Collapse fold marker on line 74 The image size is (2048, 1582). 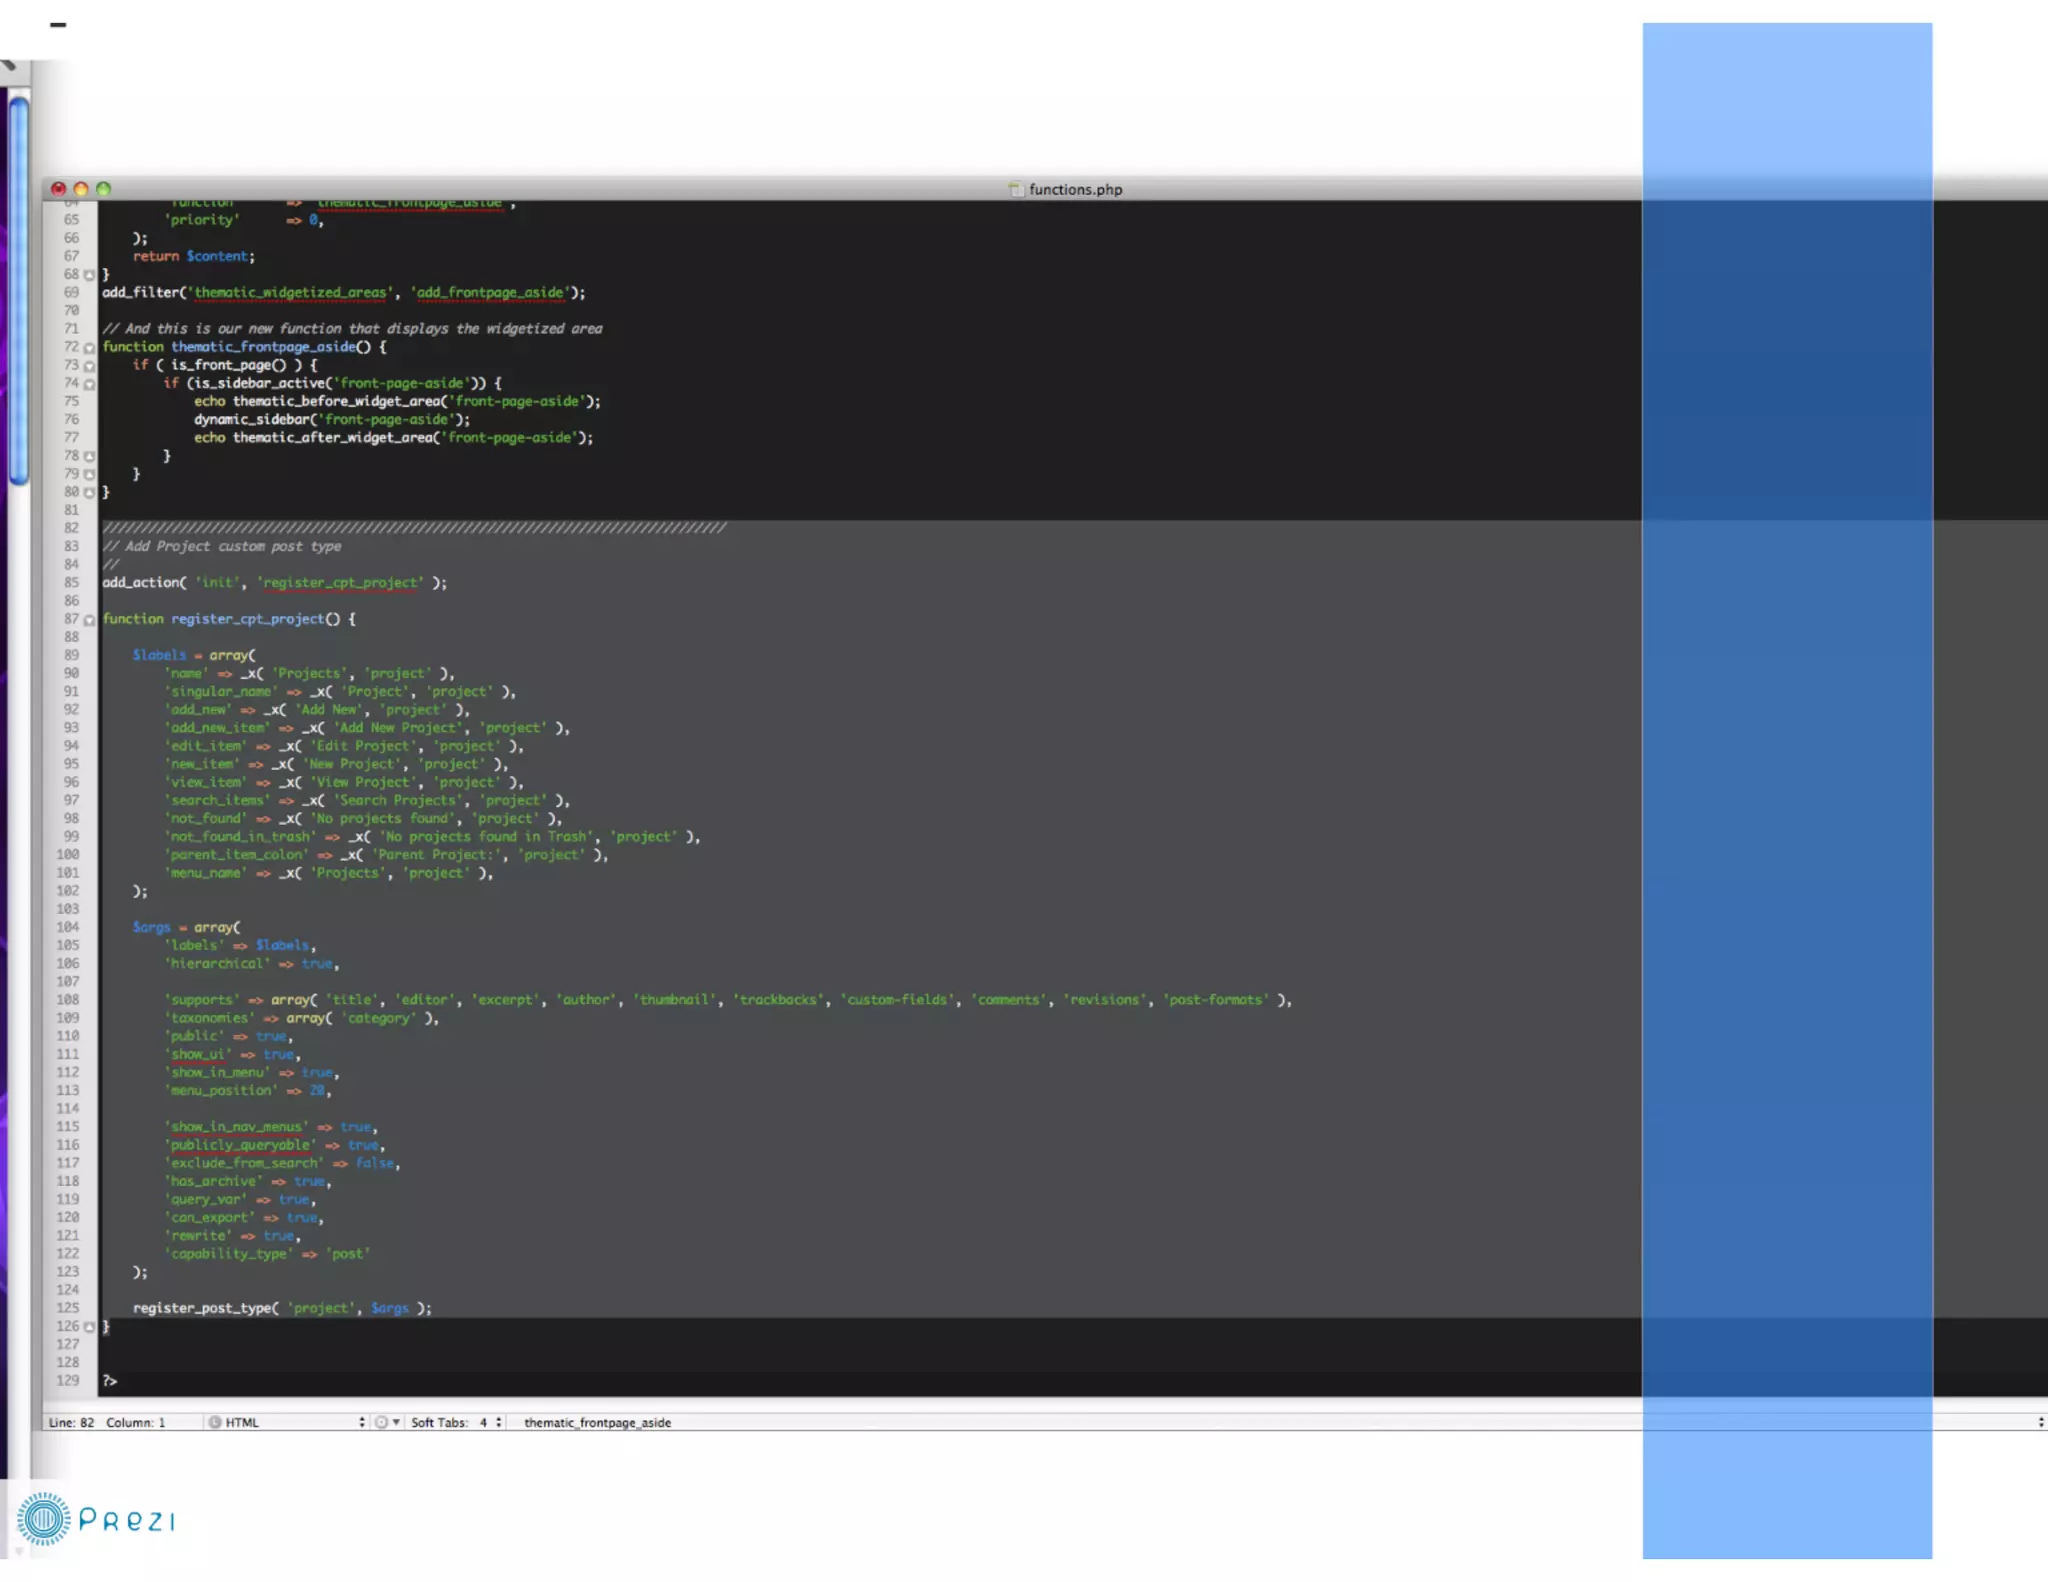(89, 384)
